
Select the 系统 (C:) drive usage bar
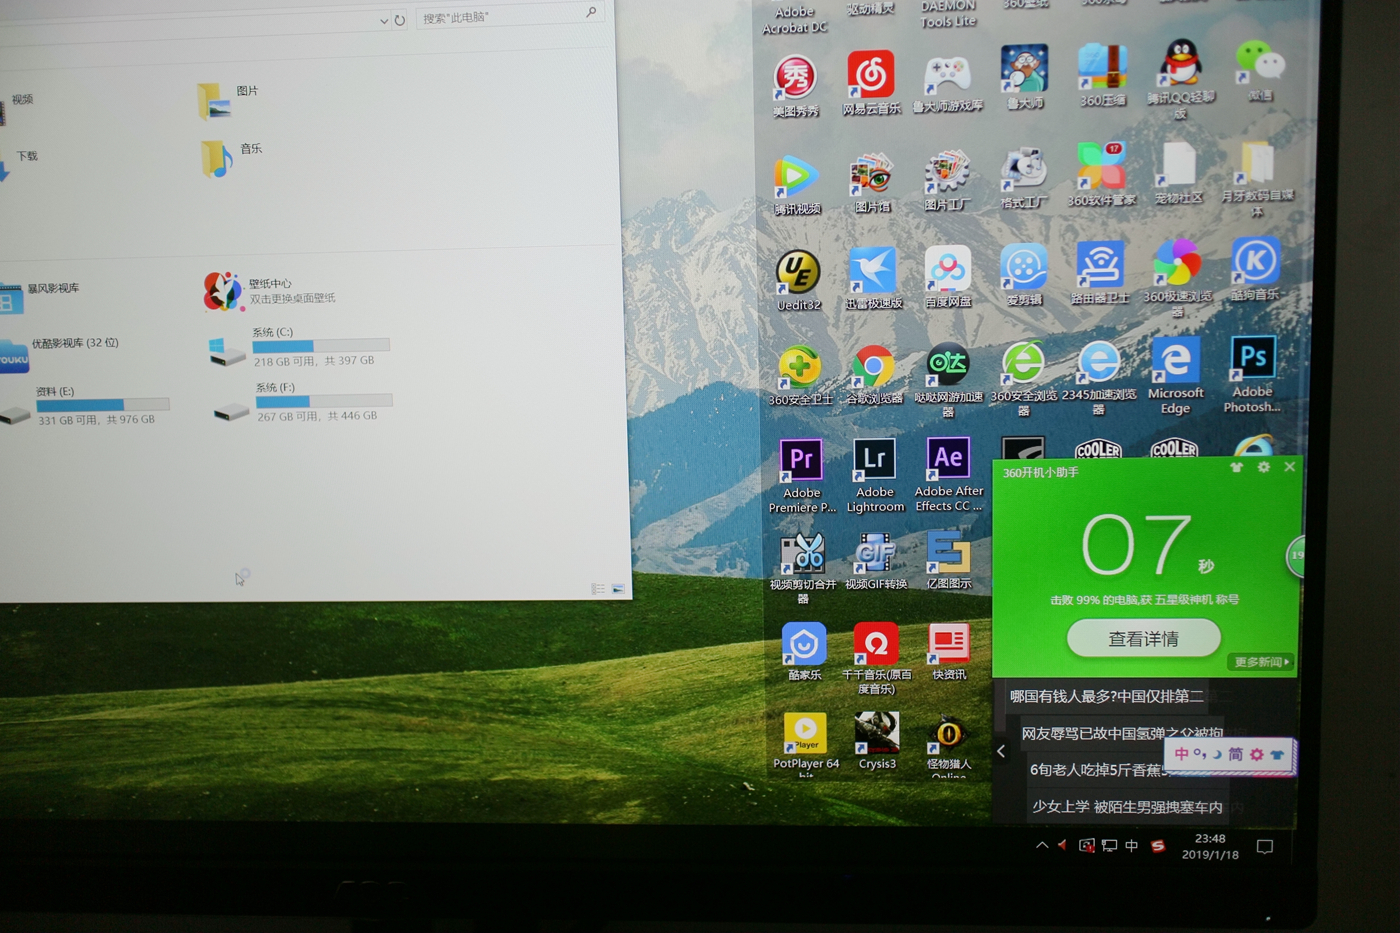coord(320,346)
